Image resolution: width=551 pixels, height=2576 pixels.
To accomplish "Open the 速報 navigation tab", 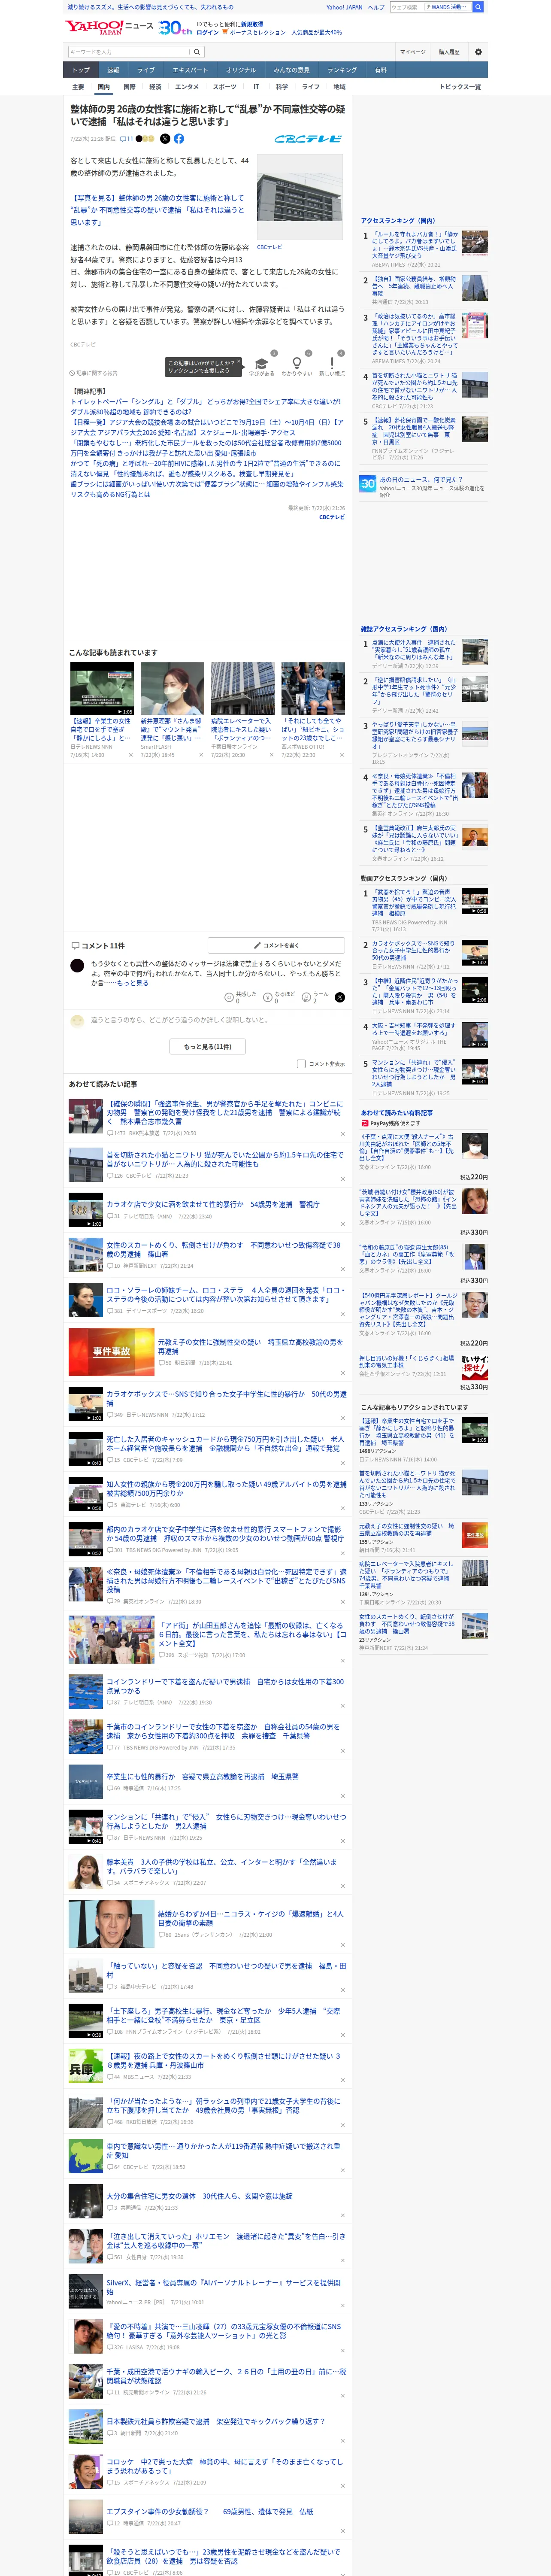I will (113, 70).
